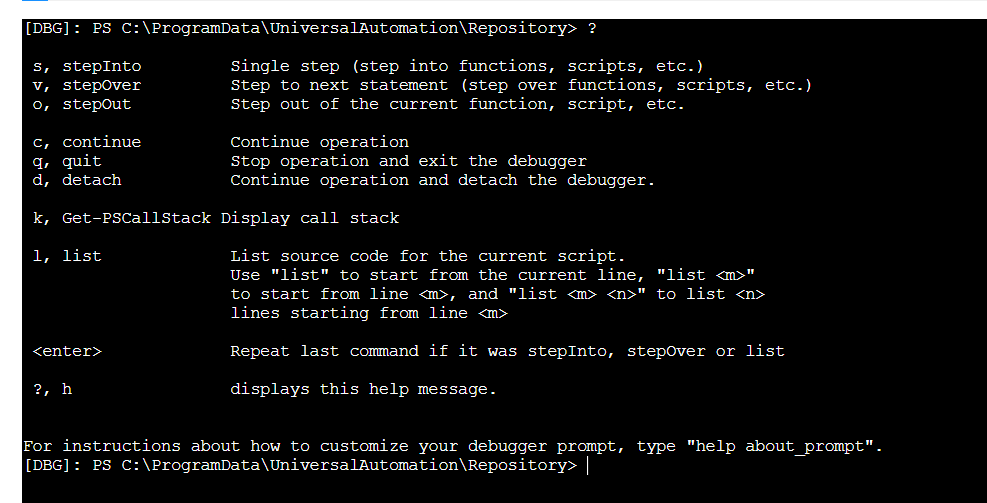Click the "l, list" command text
987x503 pixels.
(67, 256)
